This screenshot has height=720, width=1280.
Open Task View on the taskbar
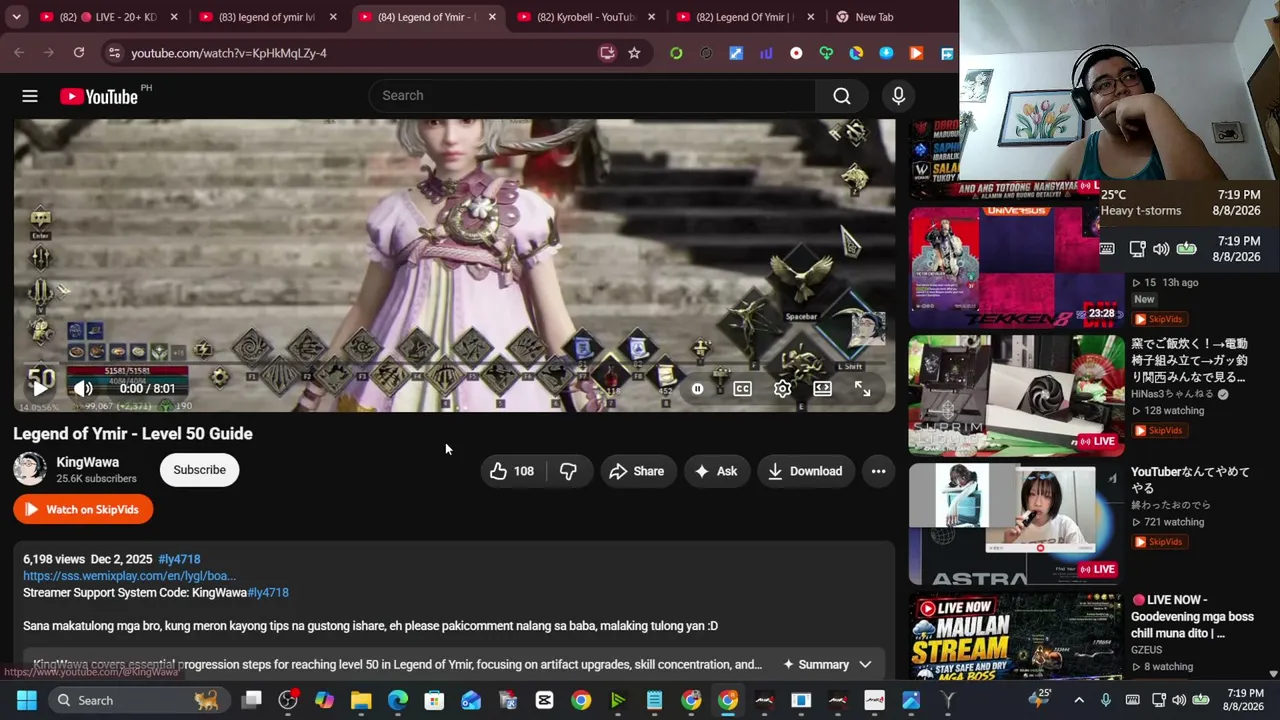[251, 700]
